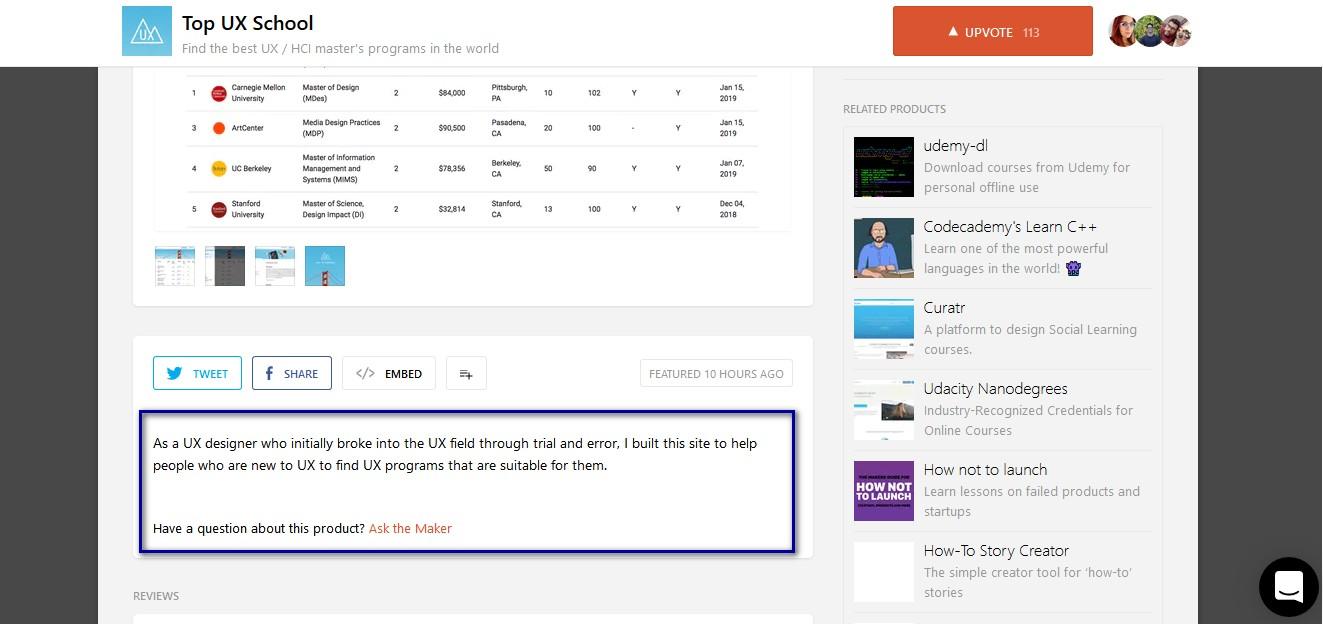This screenshot has height=624, width=1323.
Task: Click the Jan 07, 2019 deadline cell
Action: (732, 168)
